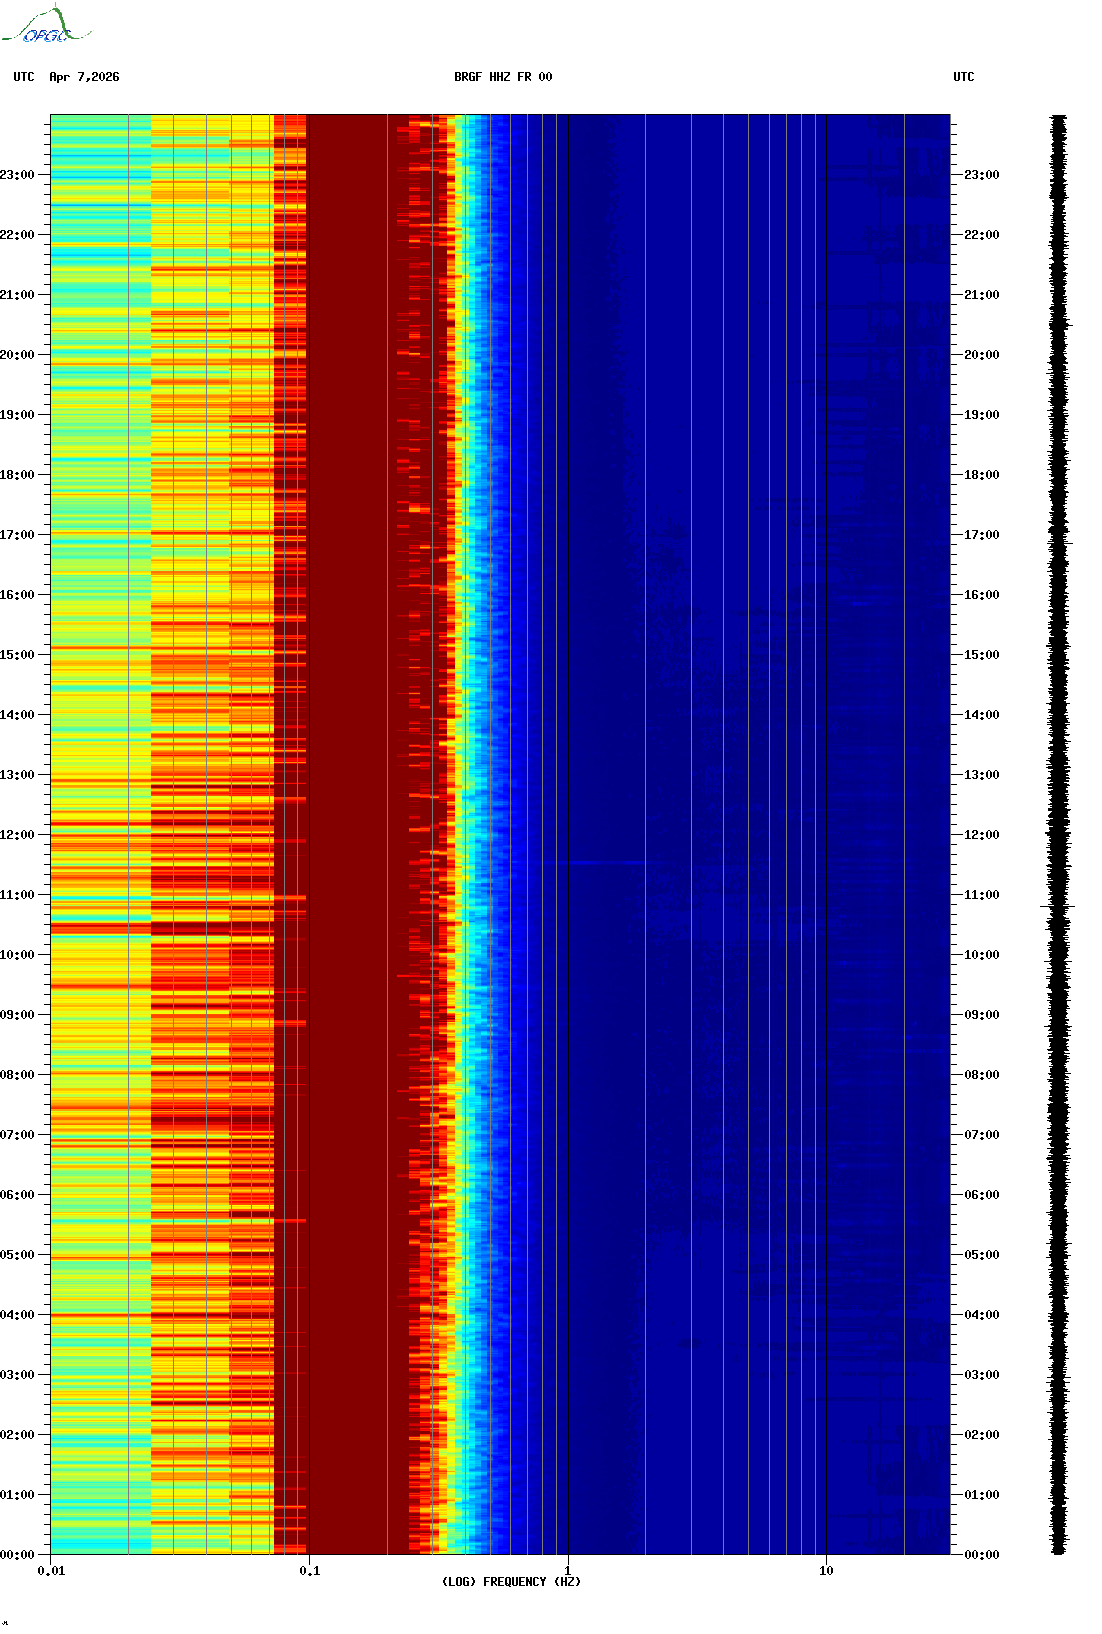The width and height of the screenshot is (1102, 1634).
Task: Click the 1 Hz frequency axis label
Action: (x=568, y=1571)
